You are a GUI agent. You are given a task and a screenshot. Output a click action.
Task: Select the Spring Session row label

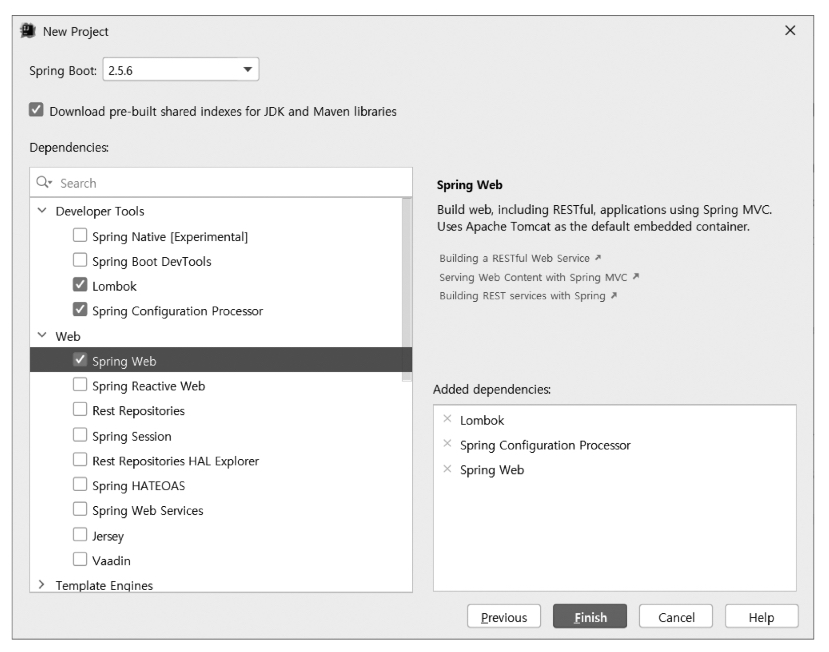click(132, 436)
